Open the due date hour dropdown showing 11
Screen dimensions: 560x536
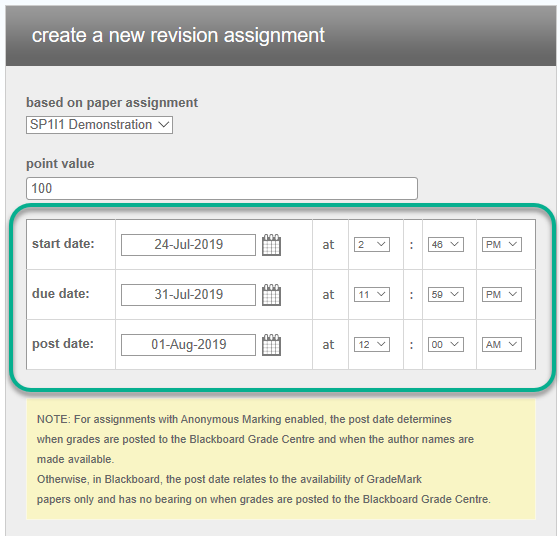pyautogui.click(x=372, y=295)
